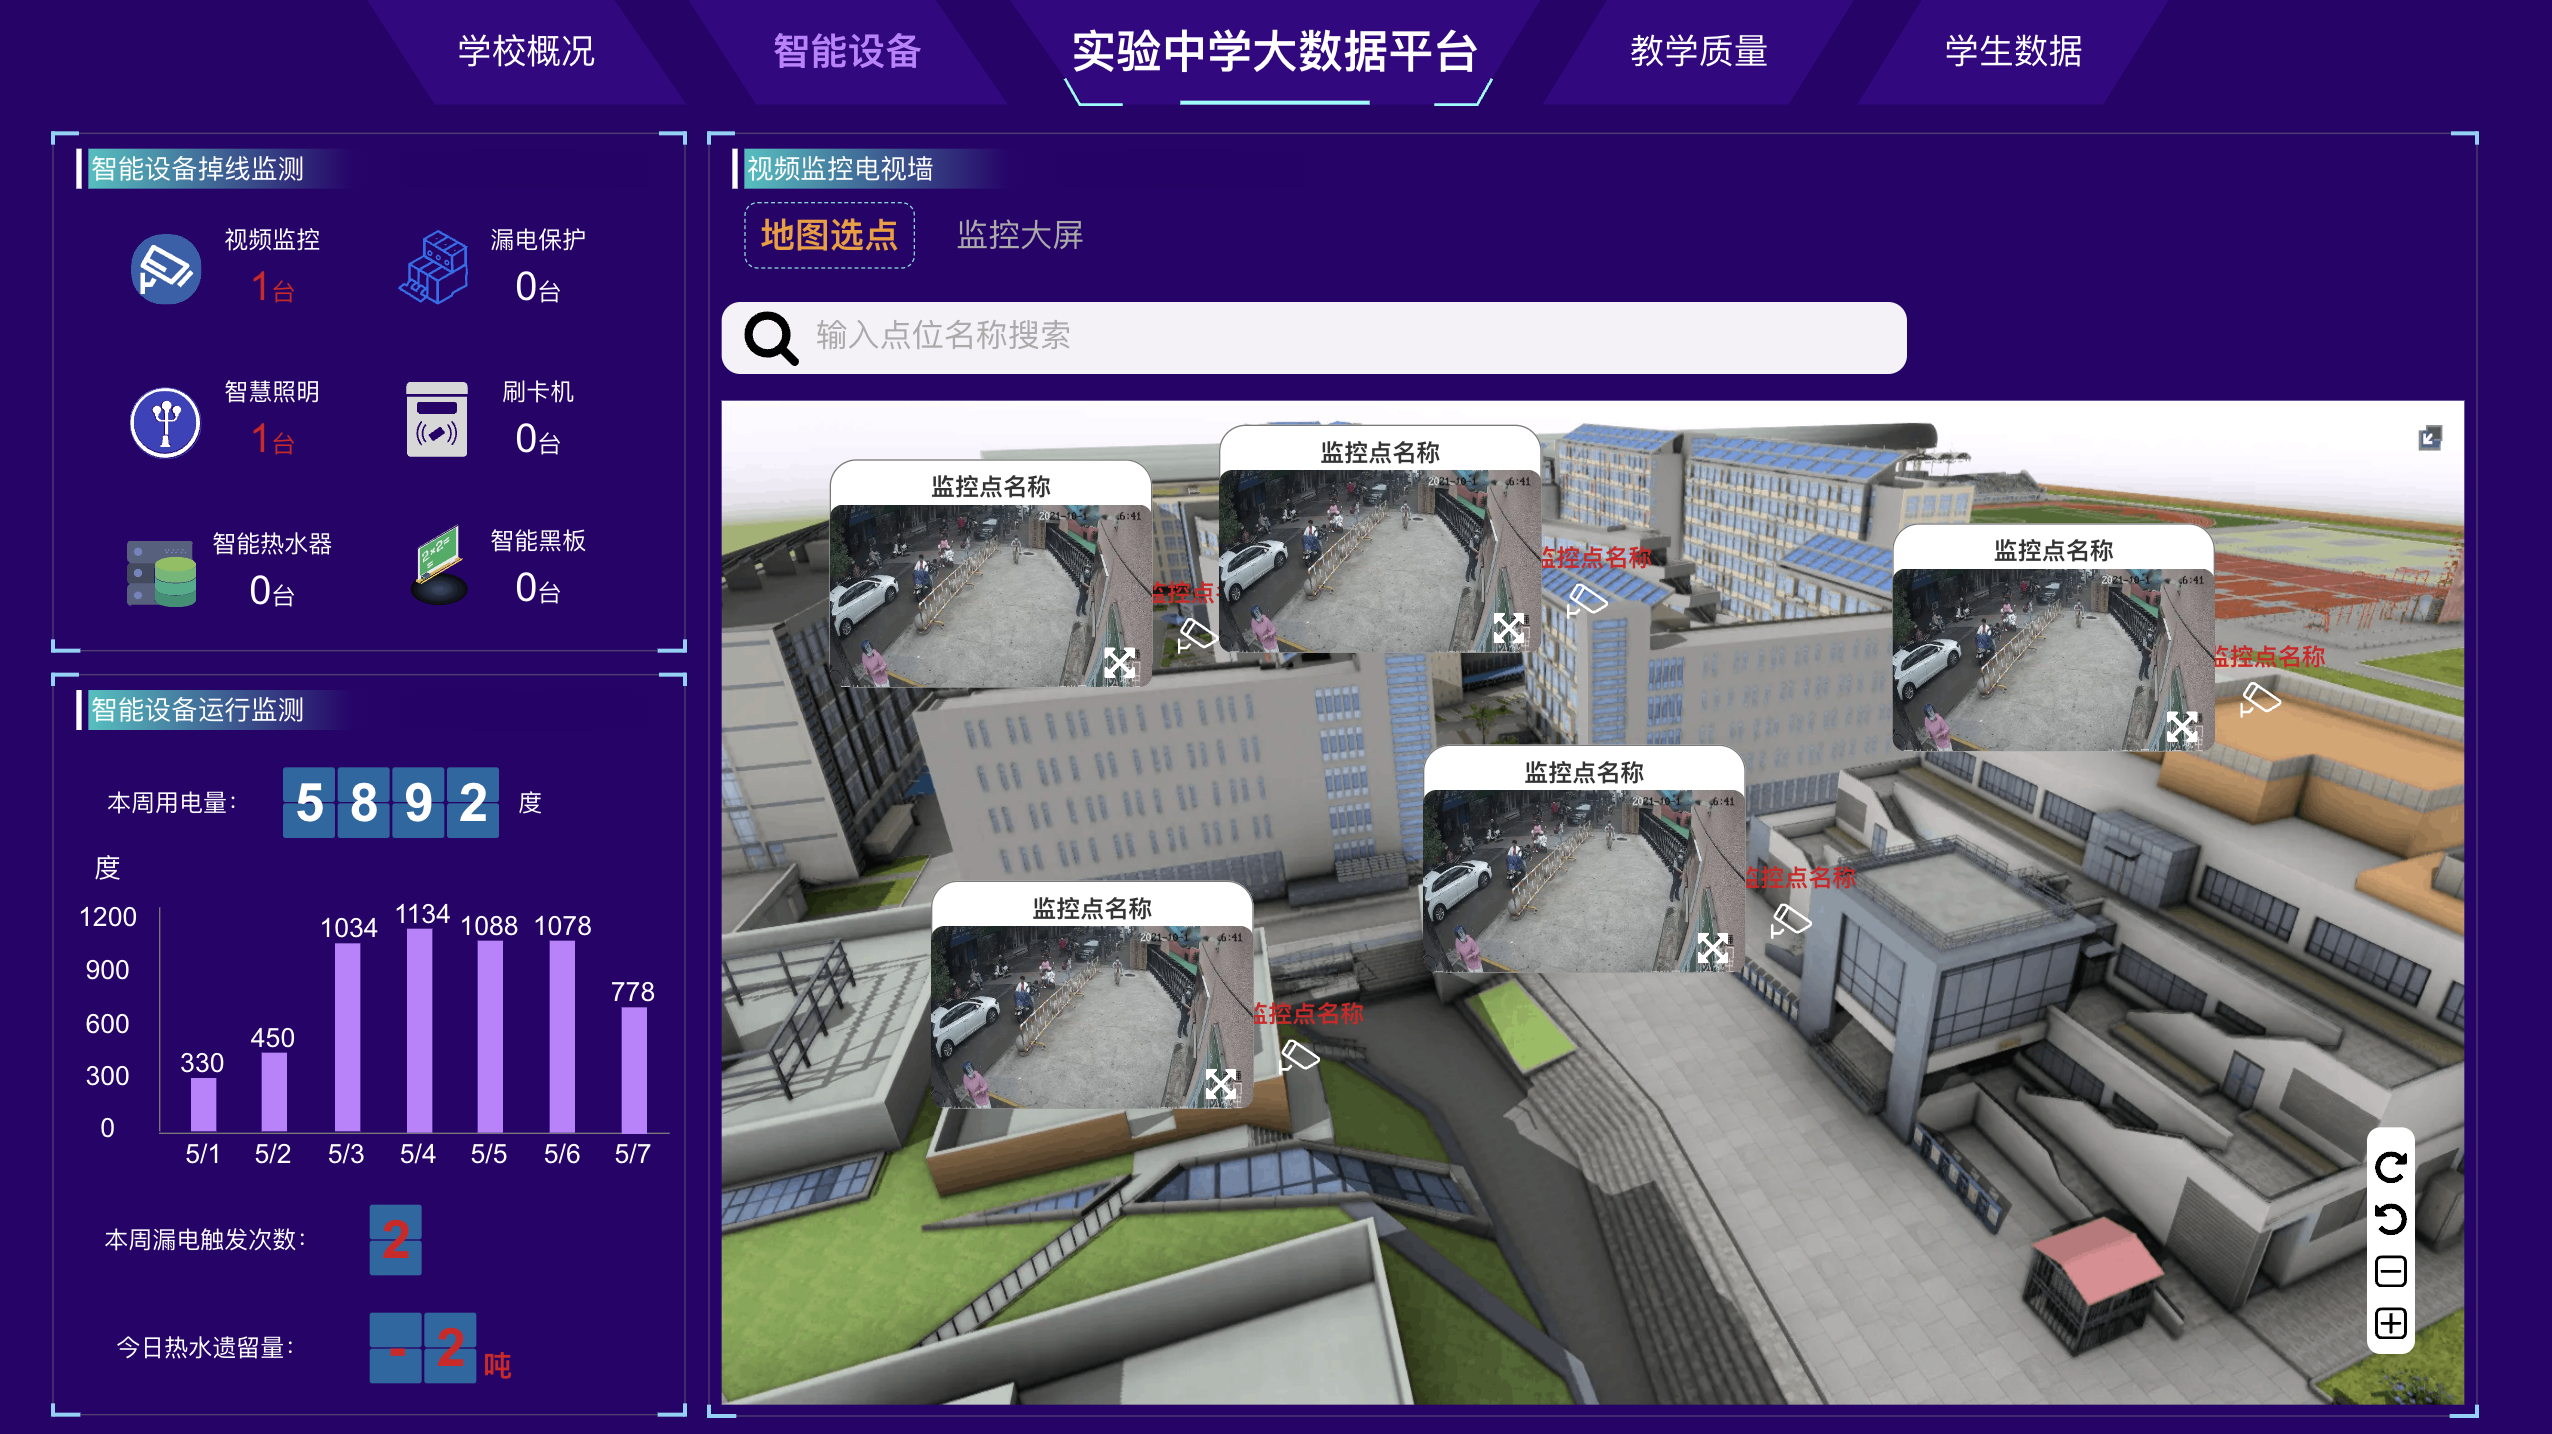Click the 视频监控 camera device icon
2552x1434 pixels.
click(x=166, y=268)
